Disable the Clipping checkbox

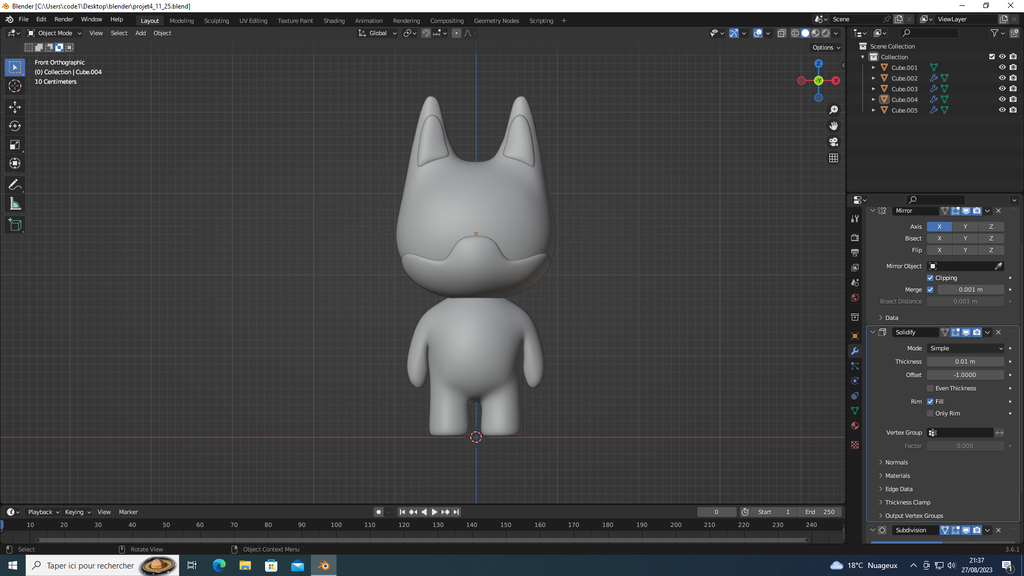(x=931, y=278)
